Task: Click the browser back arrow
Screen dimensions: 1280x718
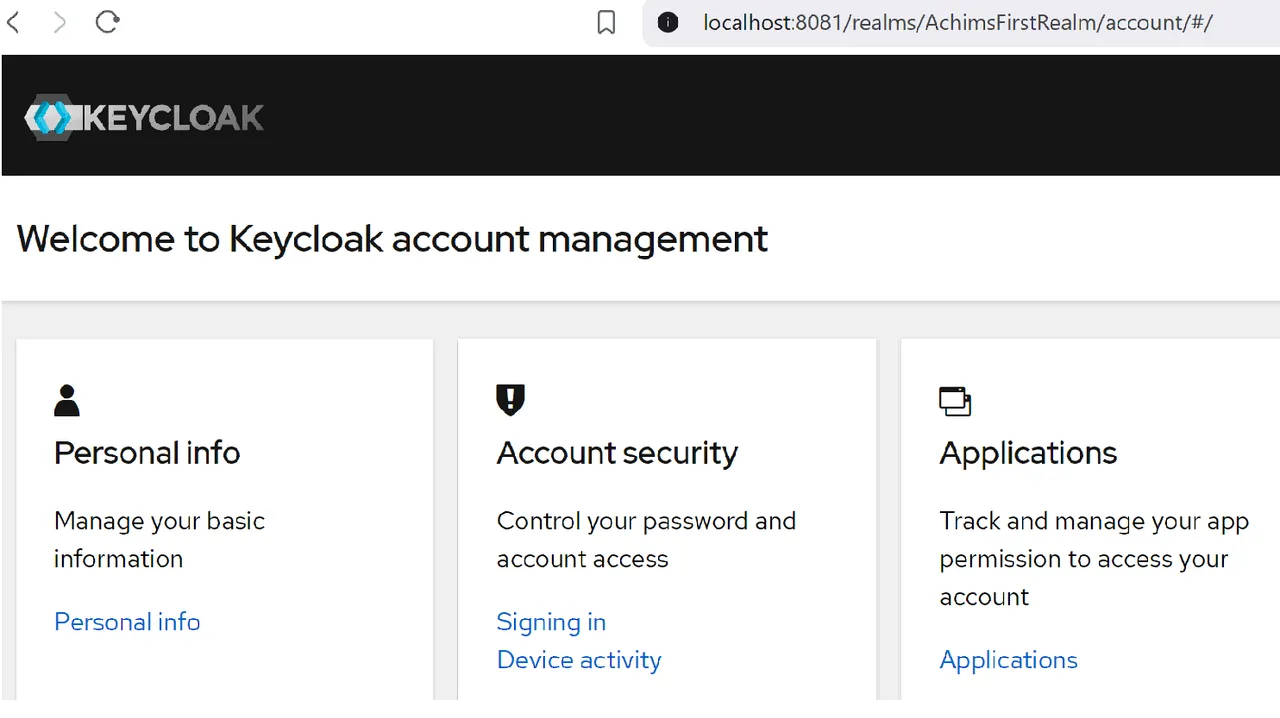Action: click(13, 22)
